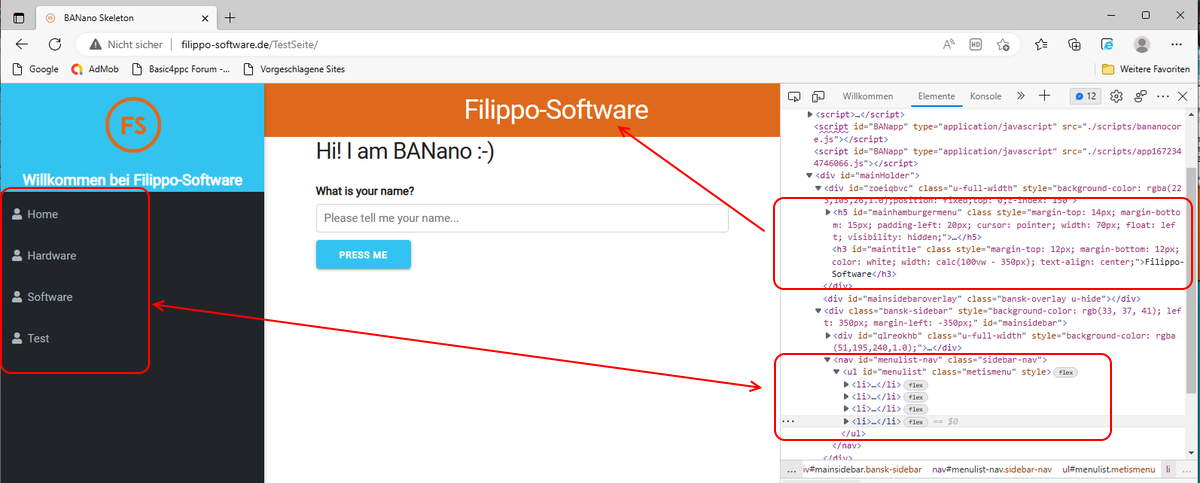
Task: Open a new browser tab with plus
Action: point(230,17)
